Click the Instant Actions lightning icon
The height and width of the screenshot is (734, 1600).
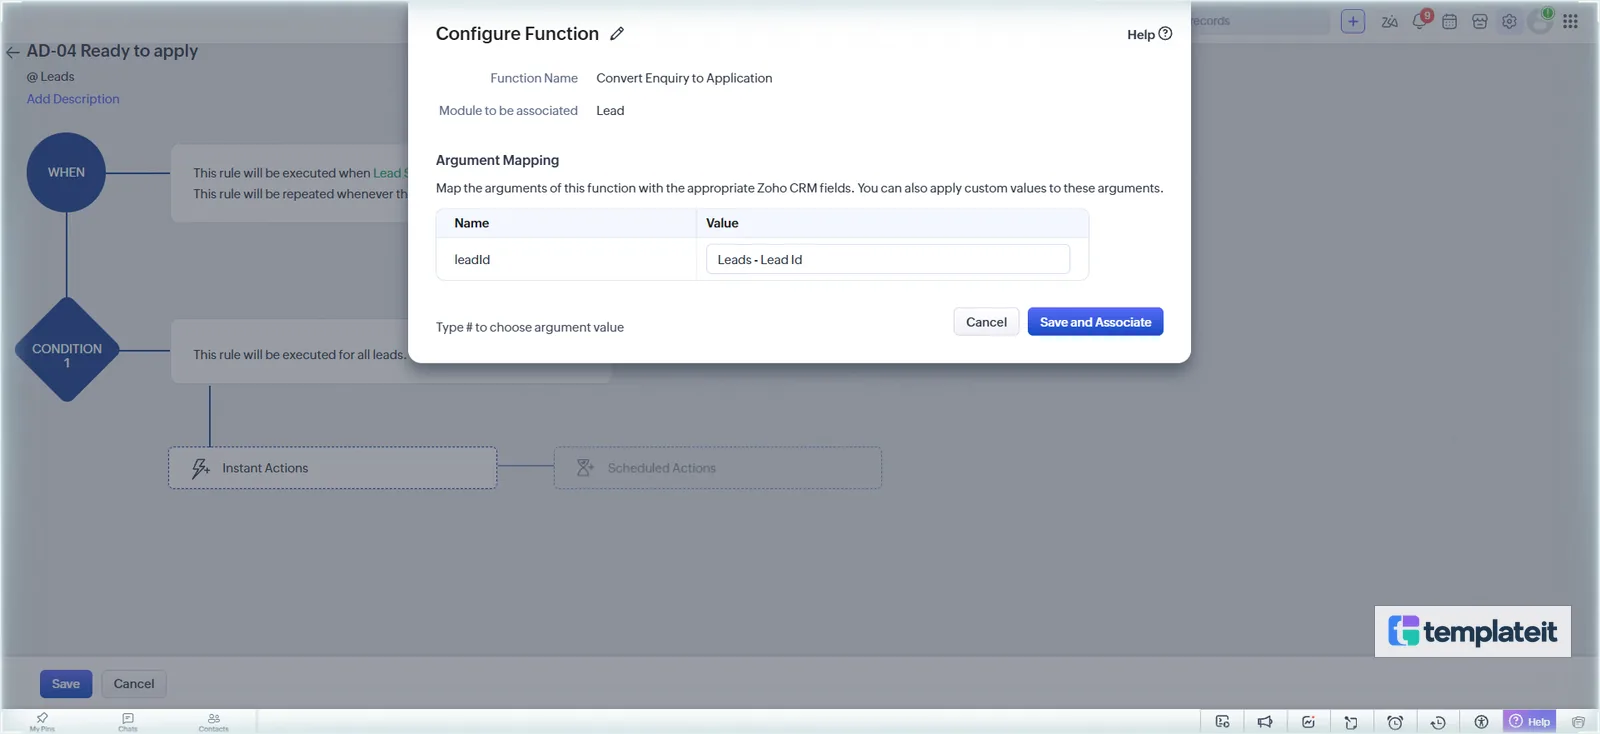201,468
